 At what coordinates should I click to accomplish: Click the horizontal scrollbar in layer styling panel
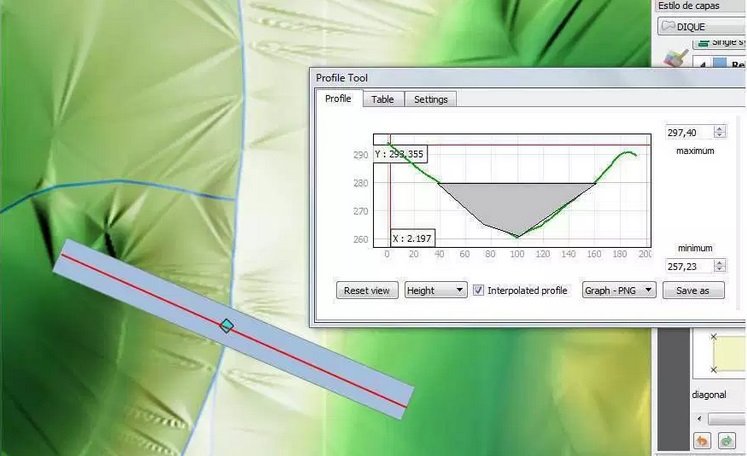tap(725, 418)
